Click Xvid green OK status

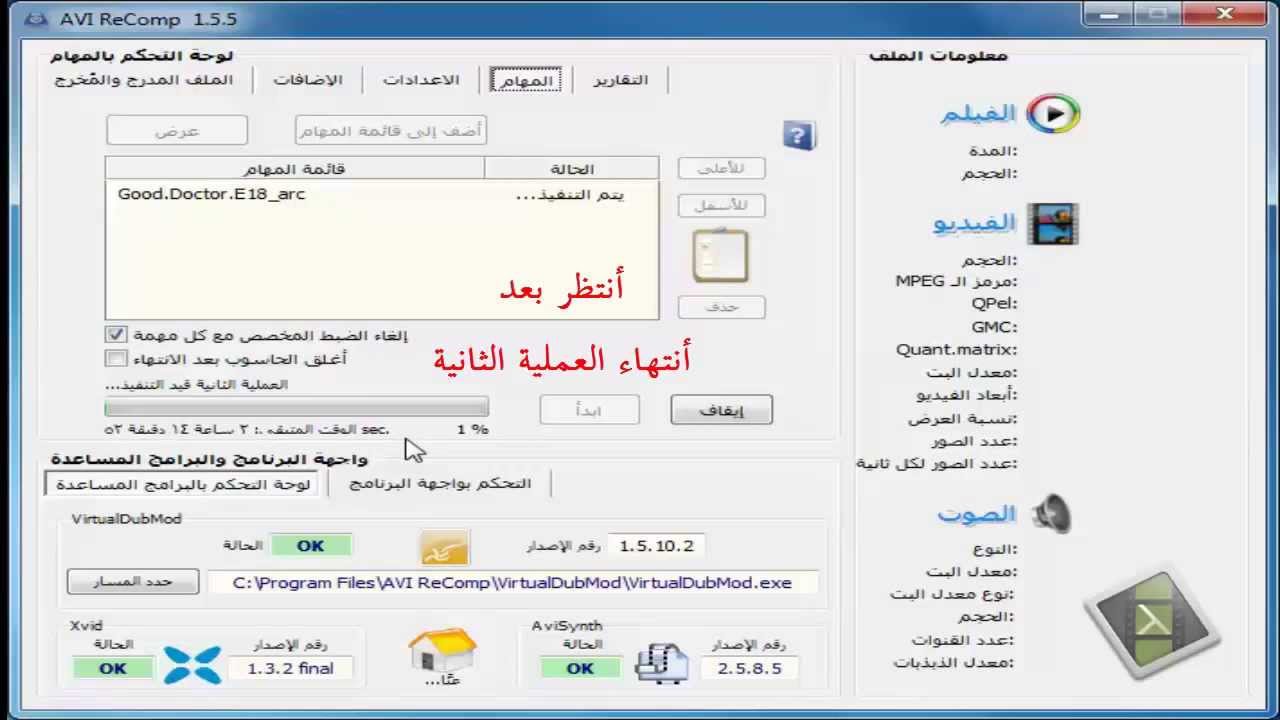point(113,668)
